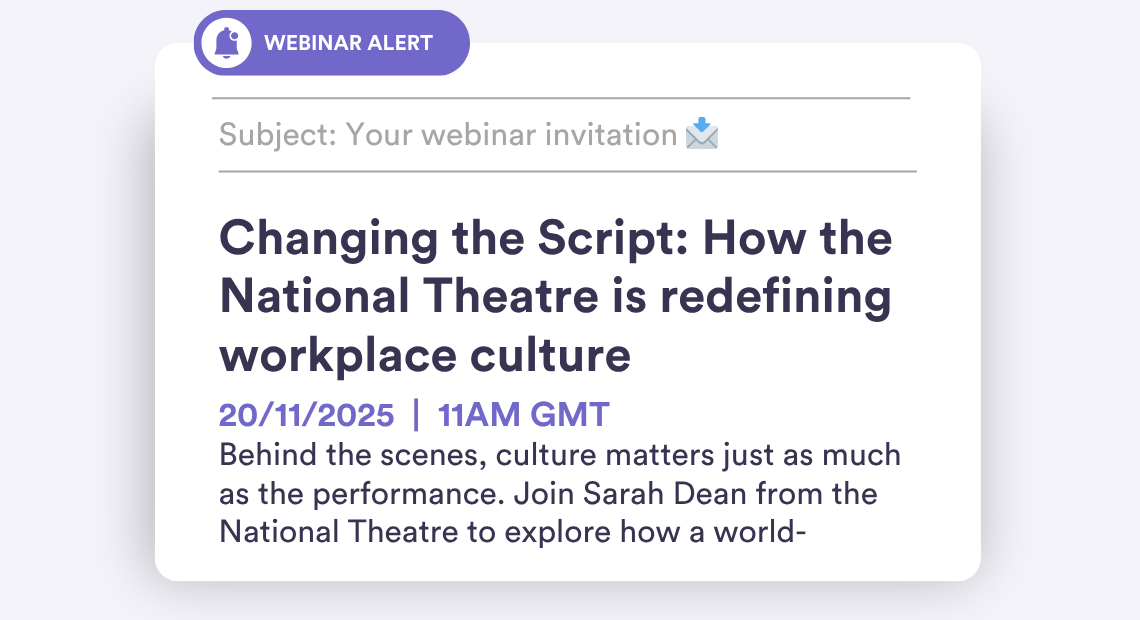This screenshot has width=1140, height=620.
Task: Select the date 20/11/2025 text
Action: point(305,414)
